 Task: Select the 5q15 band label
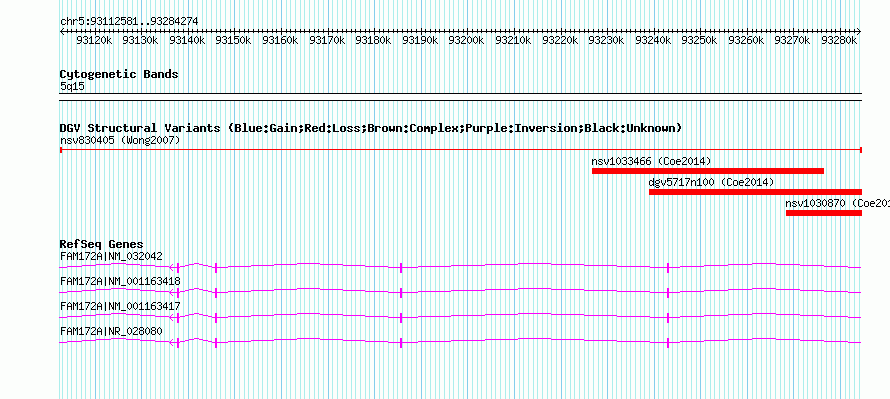tap(72, 86)
